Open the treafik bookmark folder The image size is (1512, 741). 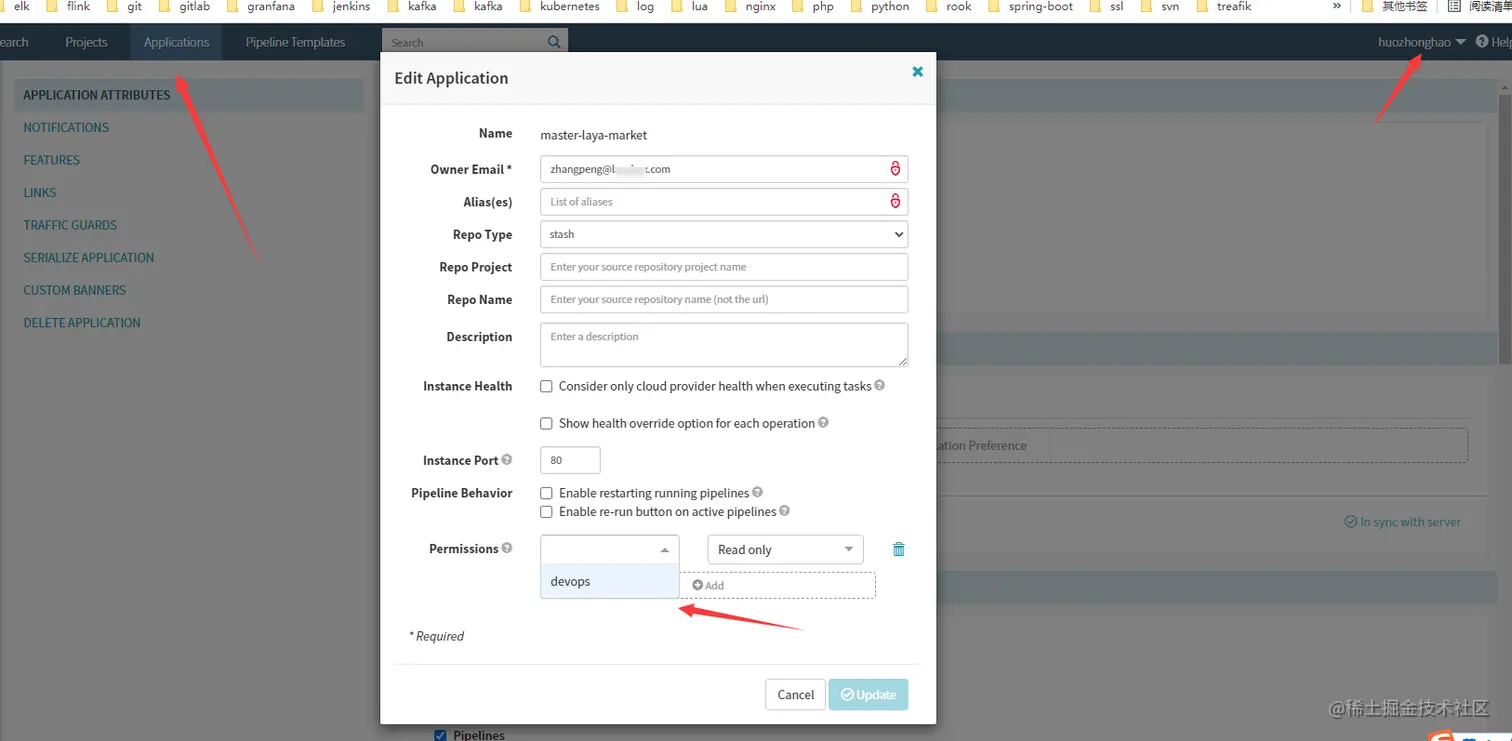click(x=1224, y=6)
